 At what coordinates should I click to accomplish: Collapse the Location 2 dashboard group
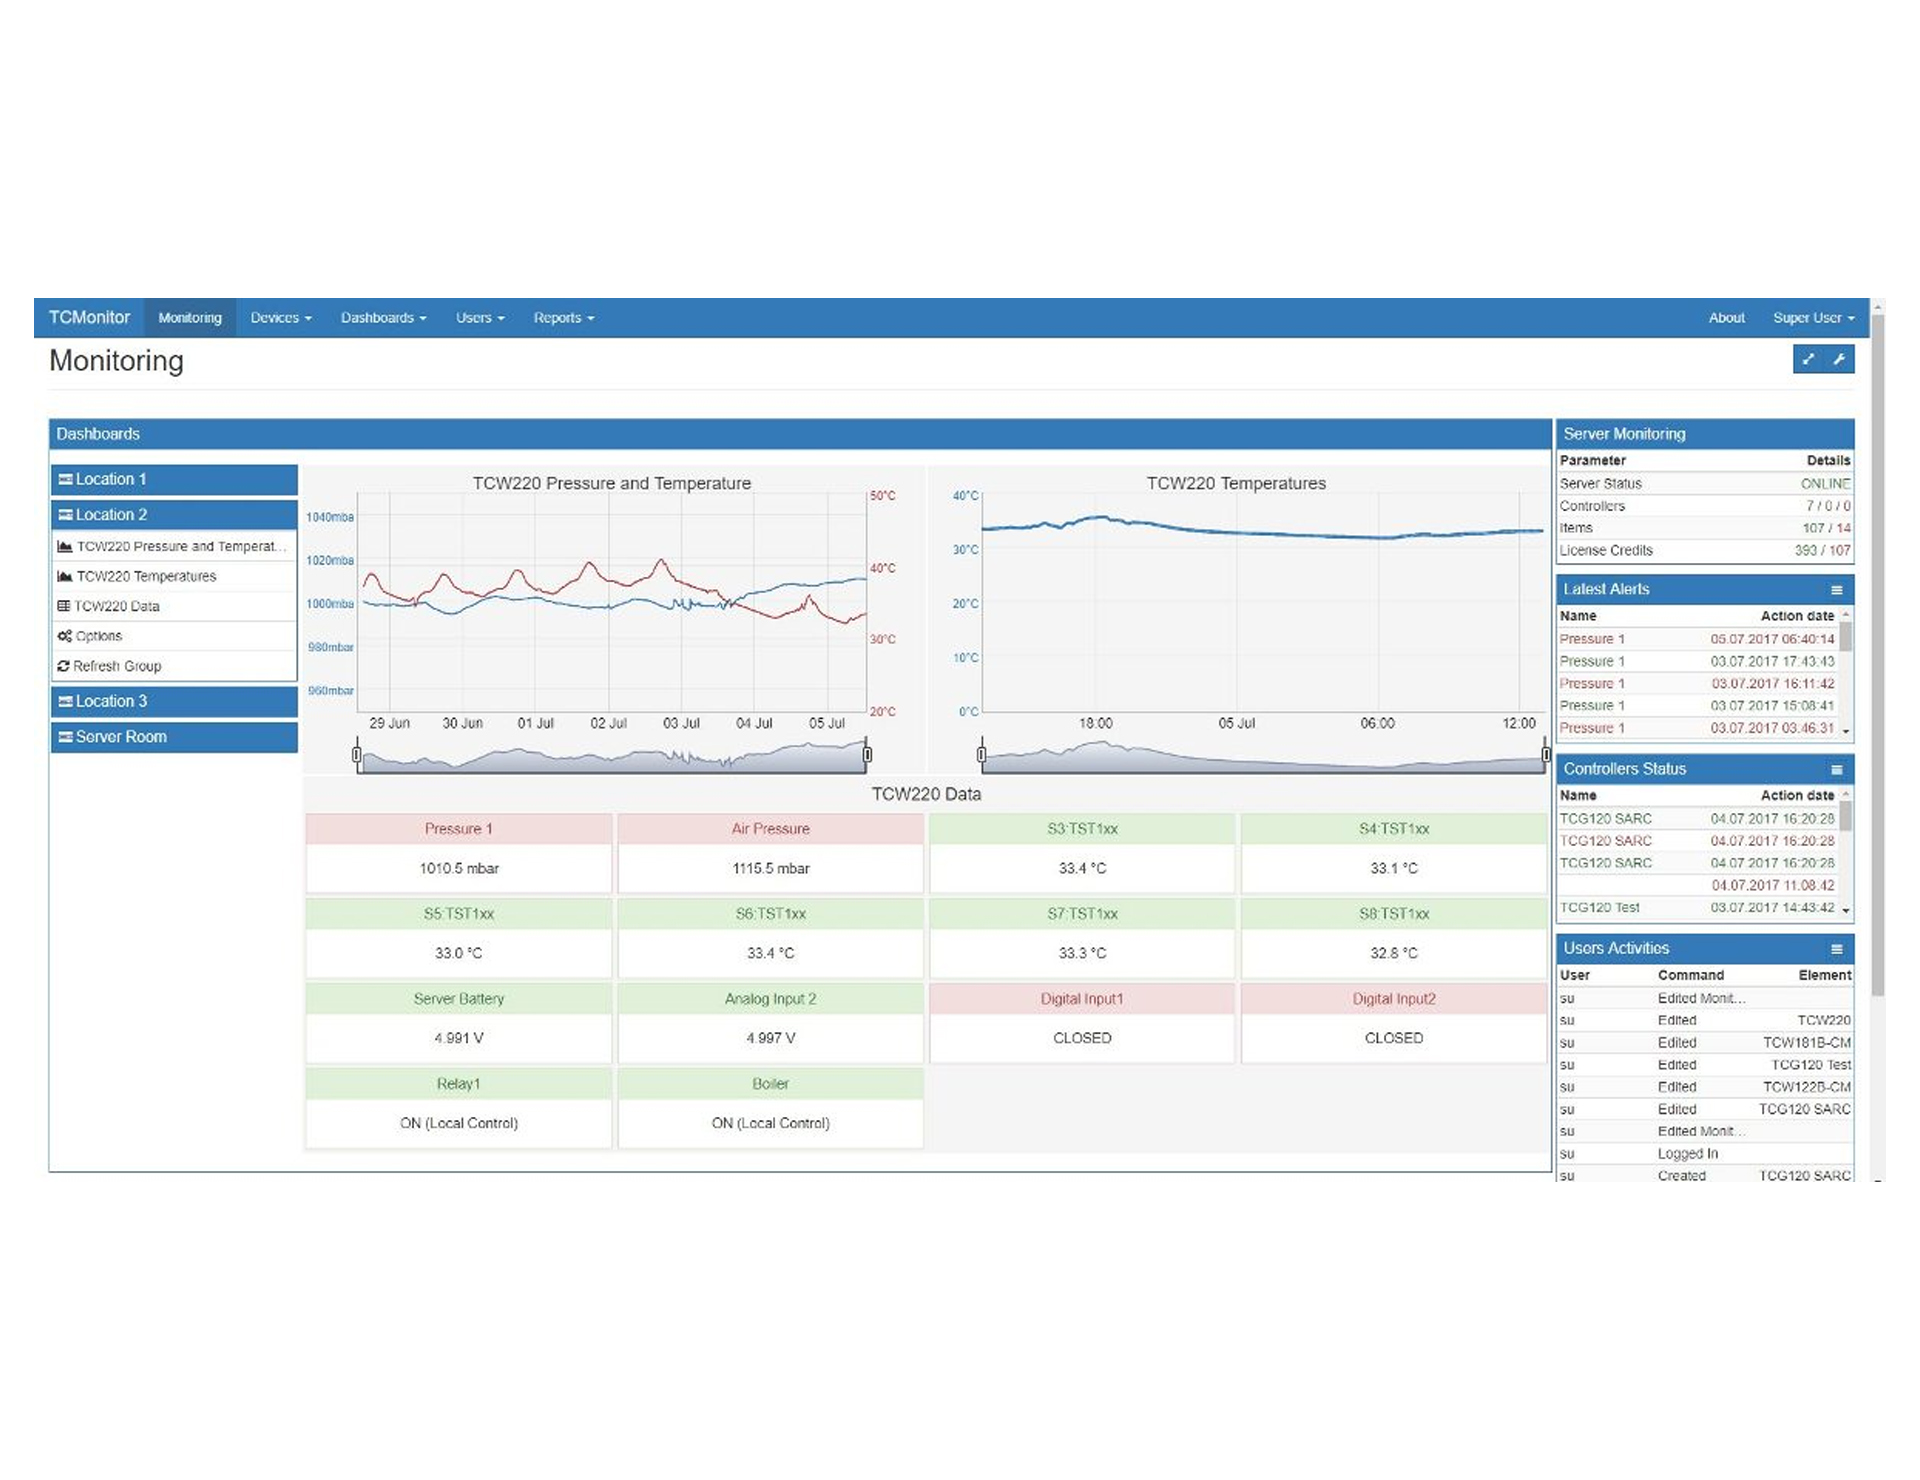tap(173, 515)
